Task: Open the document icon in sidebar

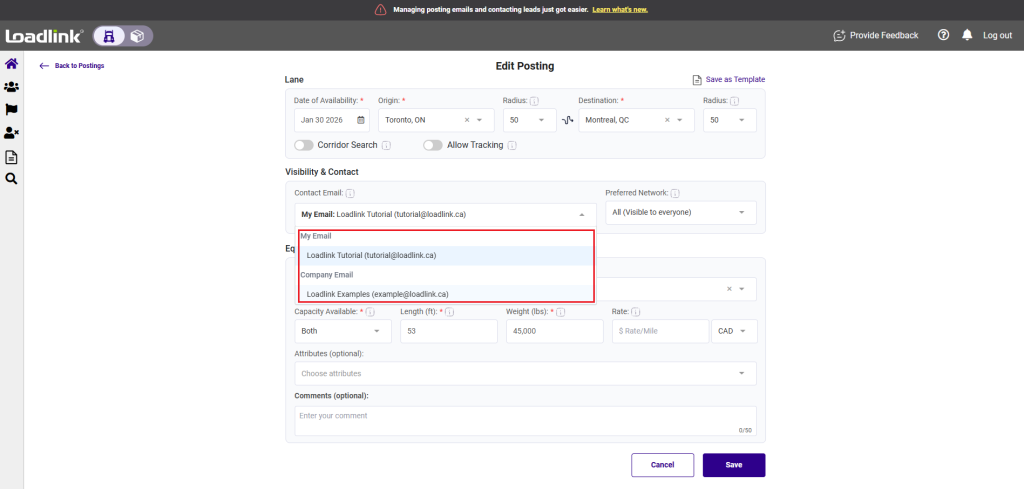Action: [12, 156]
